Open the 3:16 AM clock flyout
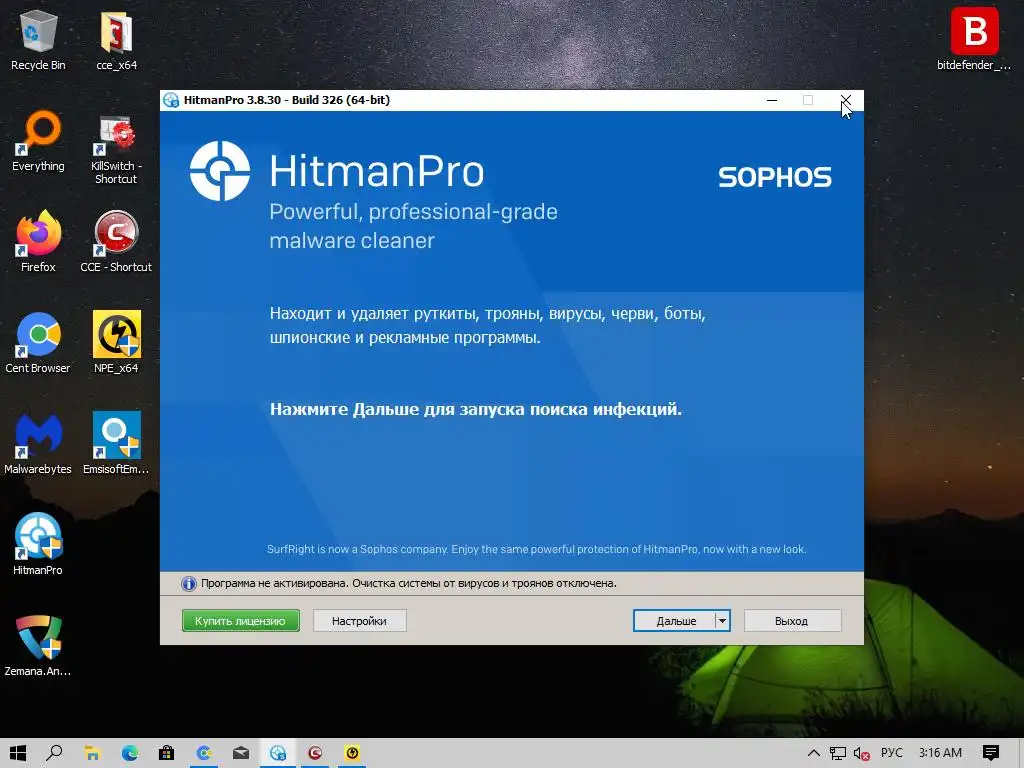The image size is (1024, 768). pos(940,753)
